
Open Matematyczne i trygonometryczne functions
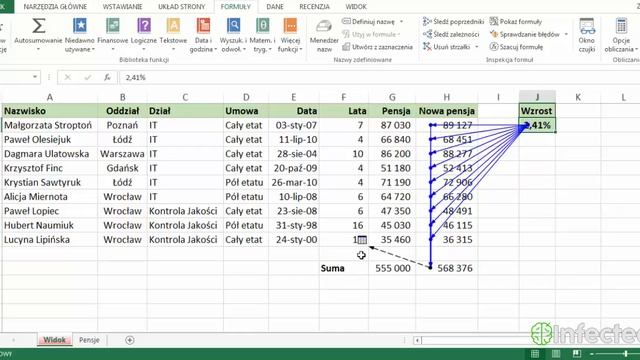point(262,36)
